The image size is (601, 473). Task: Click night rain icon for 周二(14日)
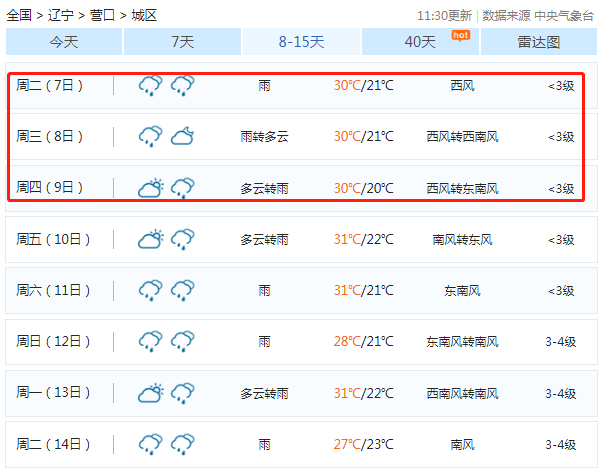click(182, 444)
